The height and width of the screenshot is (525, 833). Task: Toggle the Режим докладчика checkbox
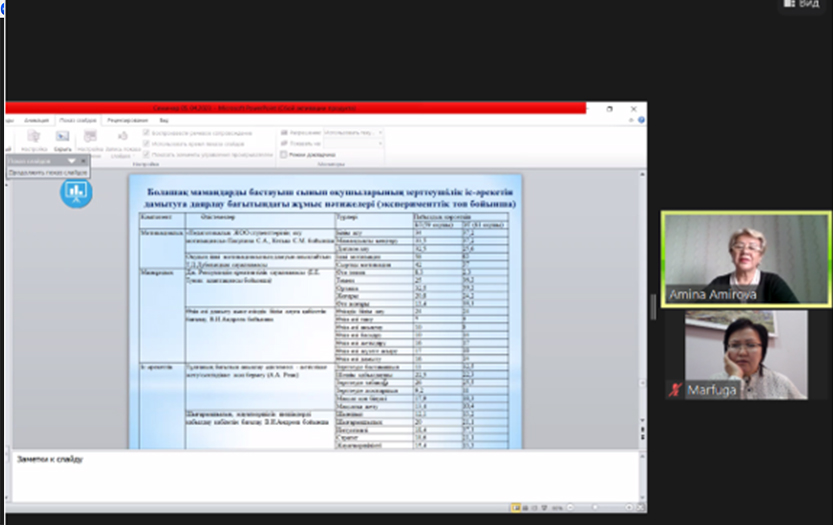[x=284, y=155]
